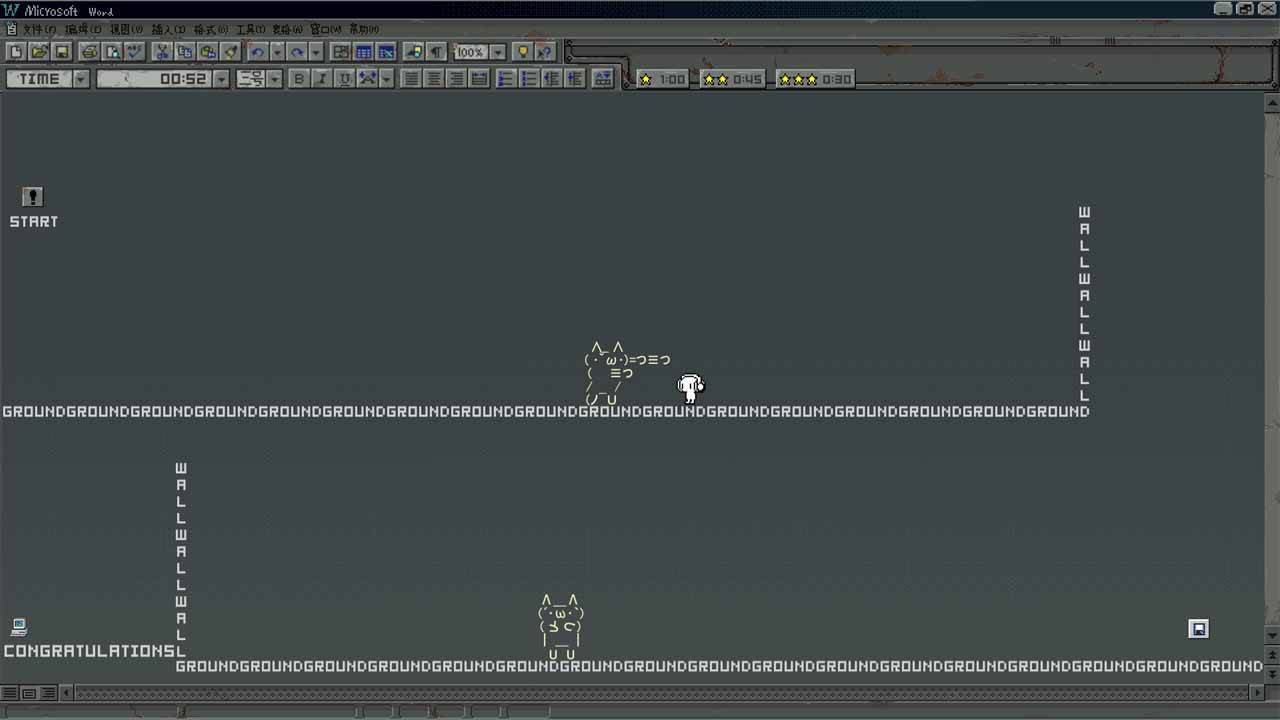
Task: Click the three-star 0:30 time goal
Action: point(815,79)
